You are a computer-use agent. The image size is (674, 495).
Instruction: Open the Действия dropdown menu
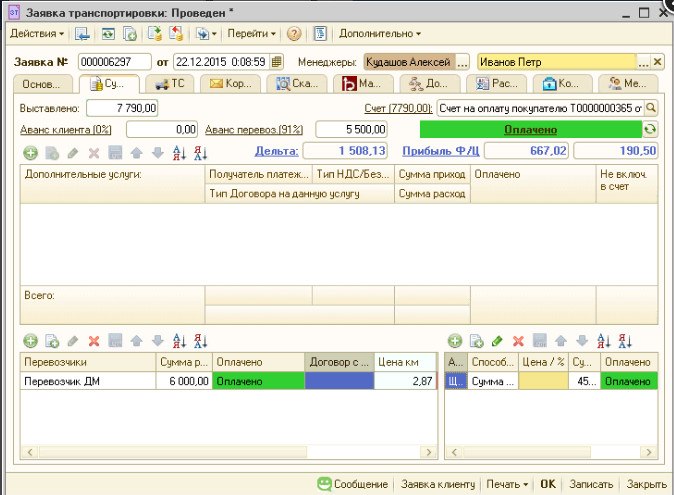pos(37,33)
